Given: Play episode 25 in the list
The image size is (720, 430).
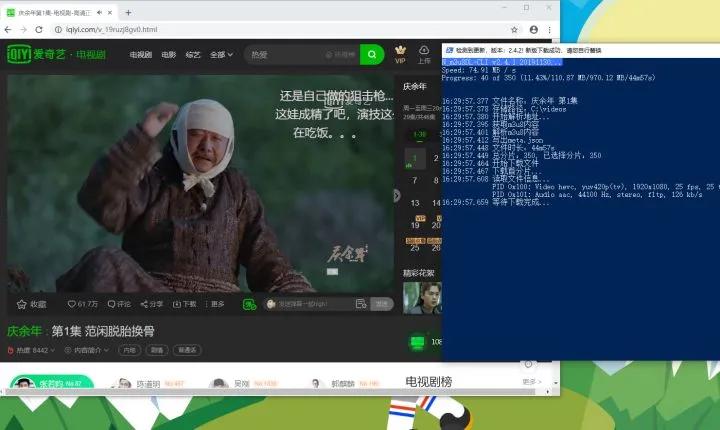Looking at the screenshot, I should tap(415, 247).
